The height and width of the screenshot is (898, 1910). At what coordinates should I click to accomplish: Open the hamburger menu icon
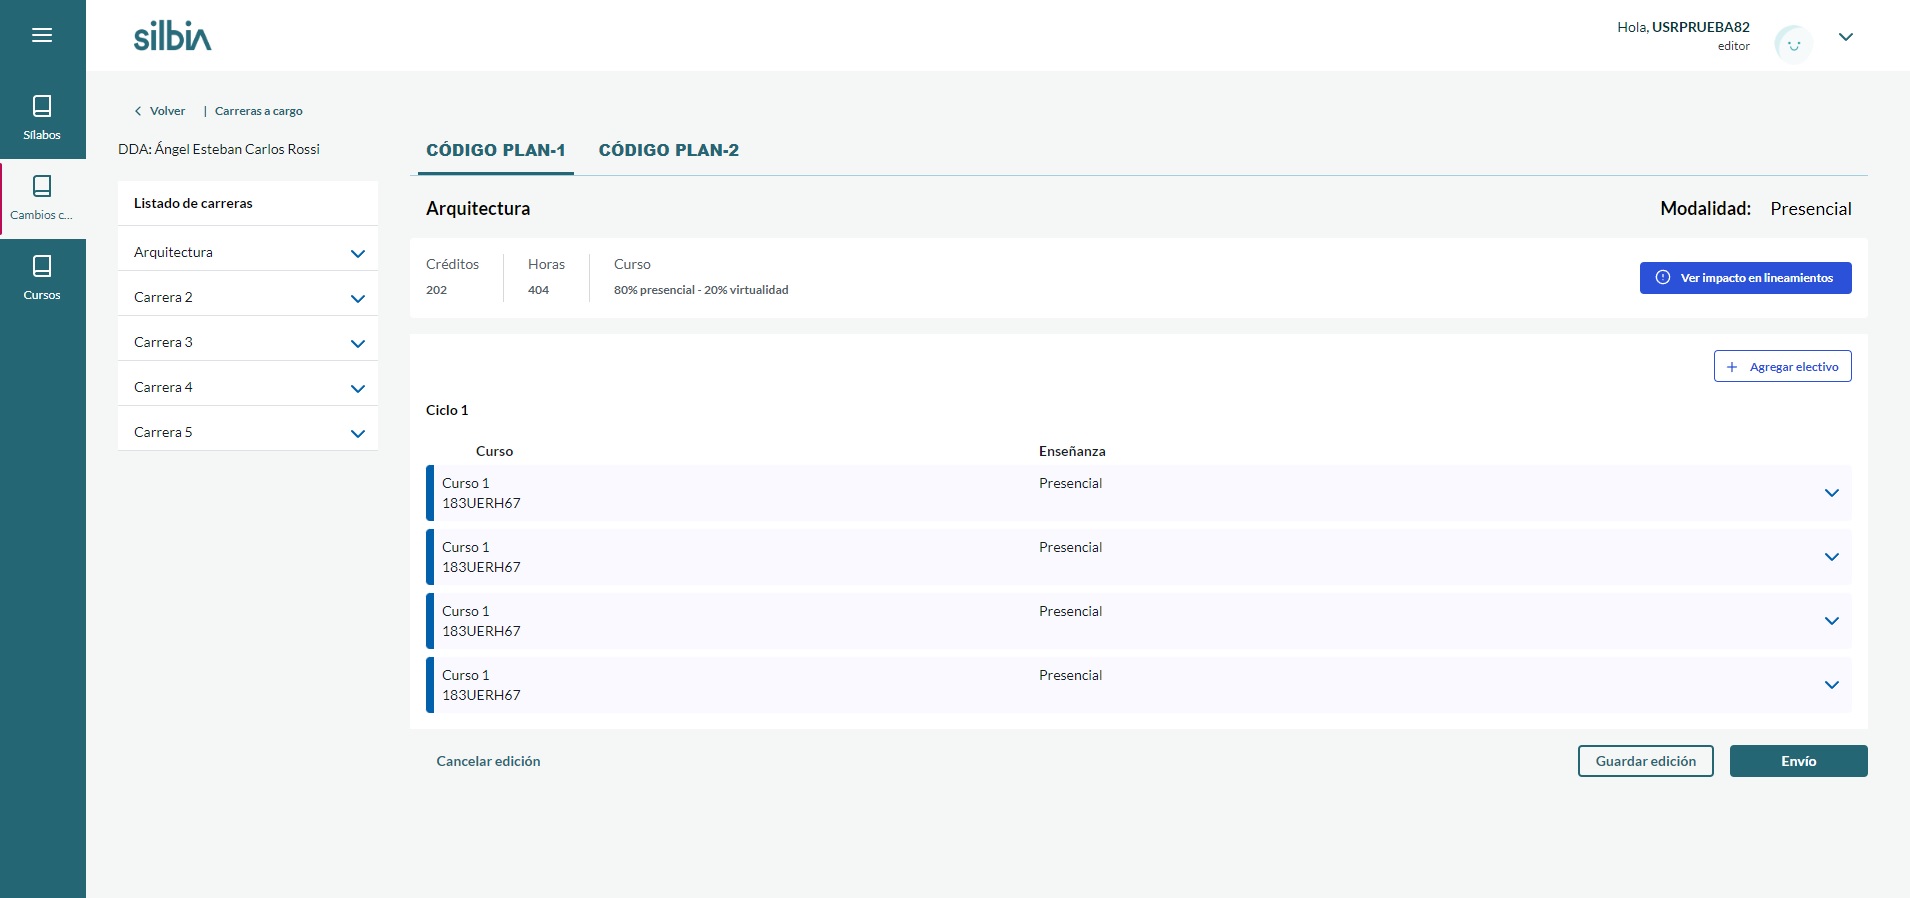(x=42, y=36)
